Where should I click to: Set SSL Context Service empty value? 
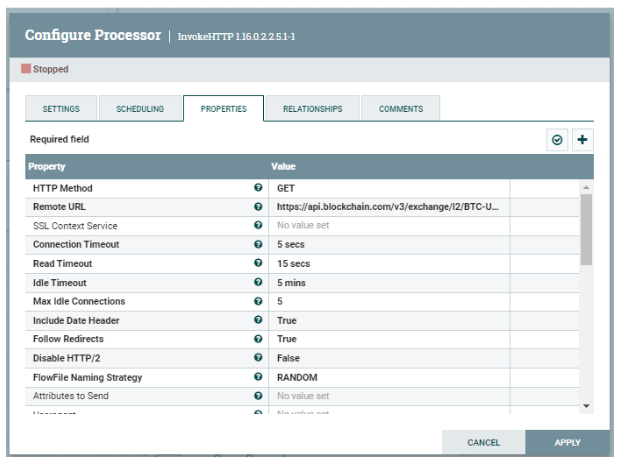pos(389,225)
